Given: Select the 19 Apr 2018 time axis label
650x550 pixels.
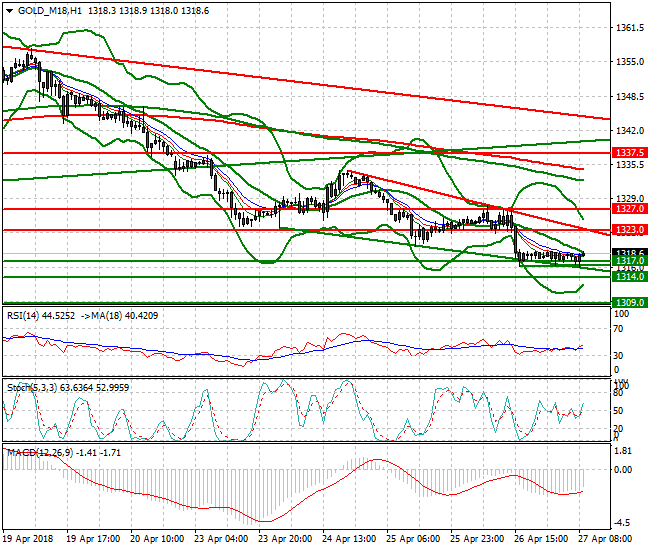Looking at the screenshot, I should 28,539.
